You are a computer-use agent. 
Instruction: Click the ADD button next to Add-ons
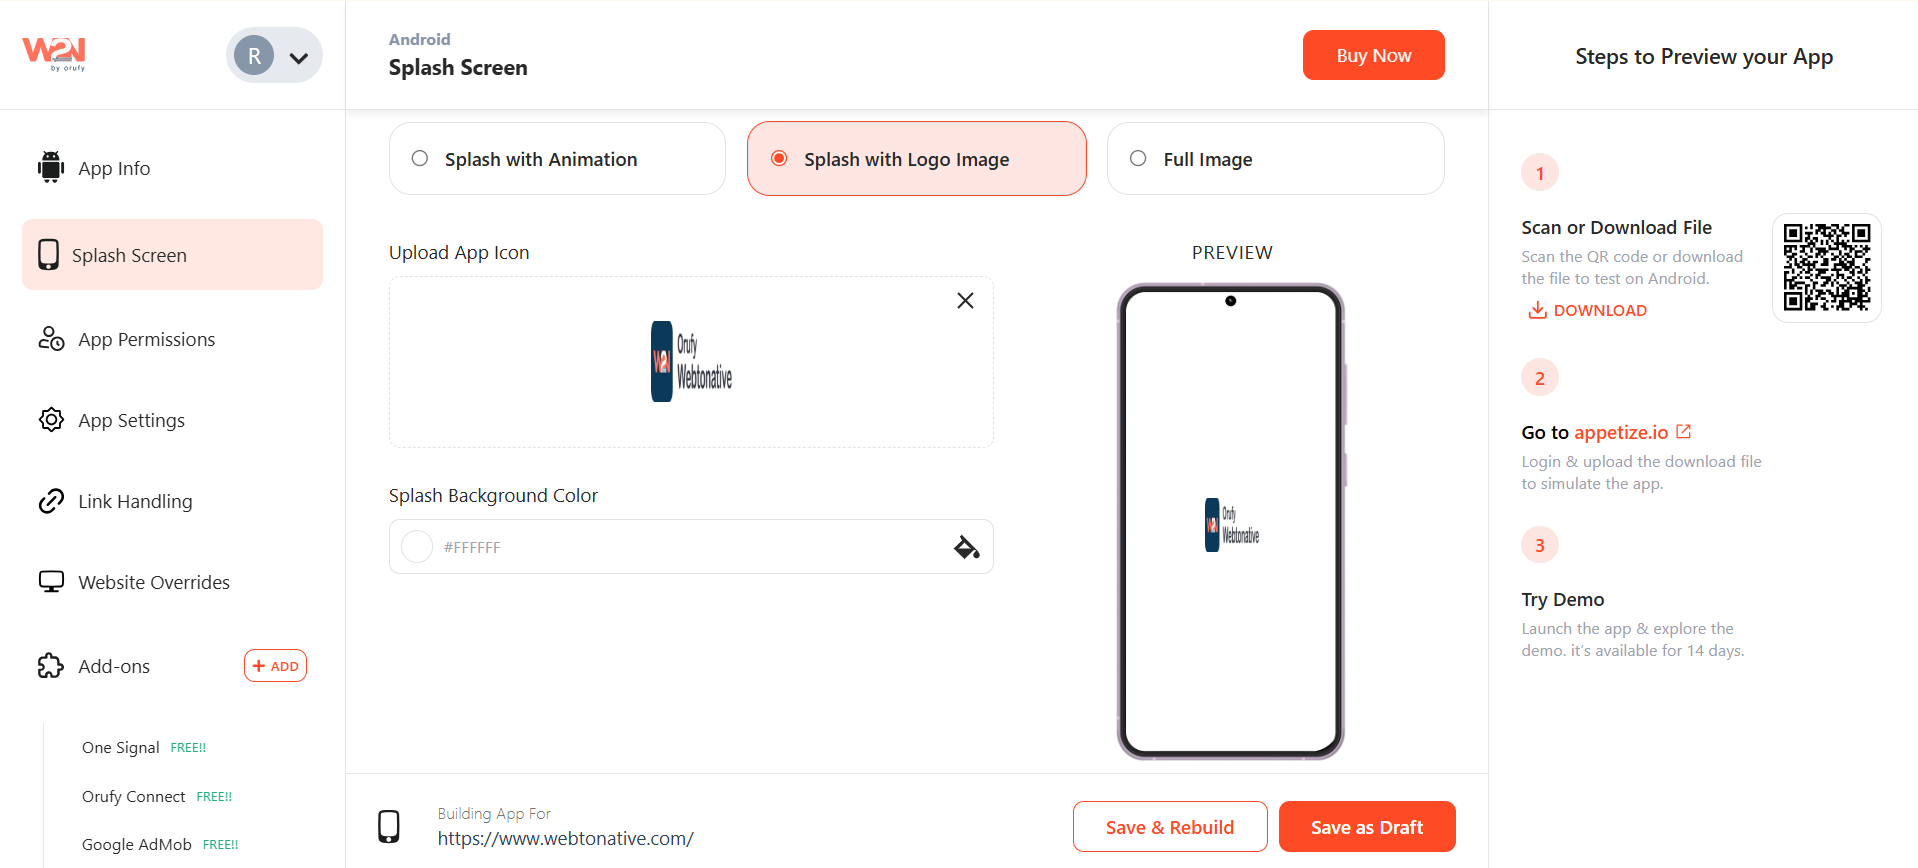click(x=275, y=666)
